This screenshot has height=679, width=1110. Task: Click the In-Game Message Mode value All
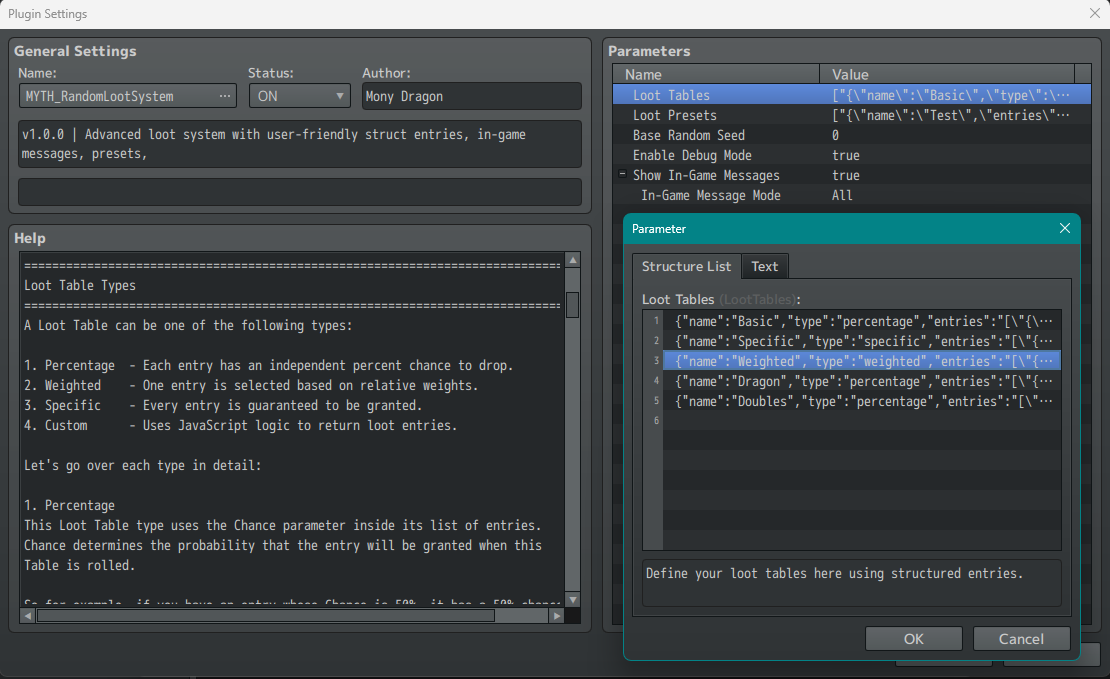tap(842, 195)
